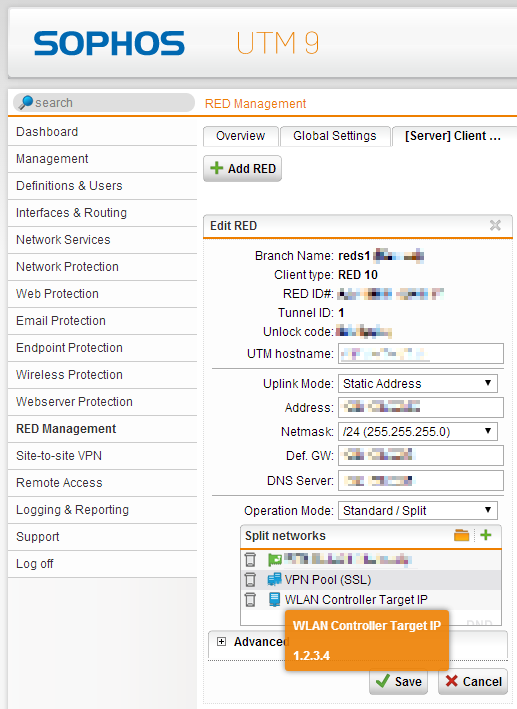
Task: Open Network Services menu
Action: [x=103, y=240]
